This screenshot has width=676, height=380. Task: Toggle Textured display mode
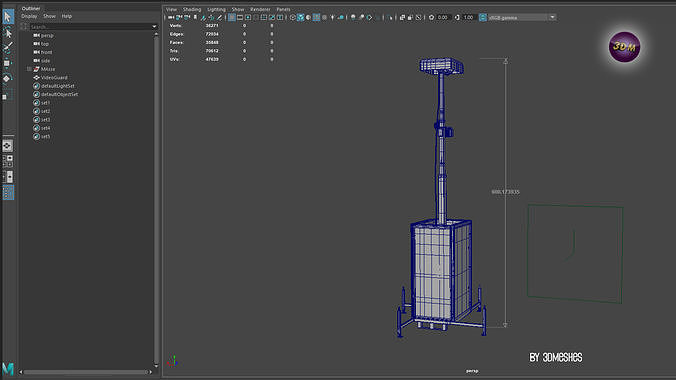click(324, 17)
